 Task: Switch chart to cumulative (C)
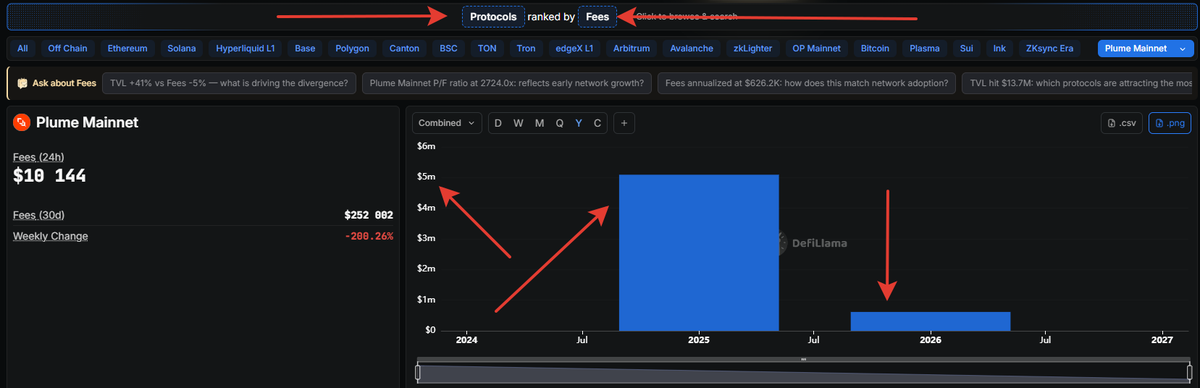pos(597,123)
